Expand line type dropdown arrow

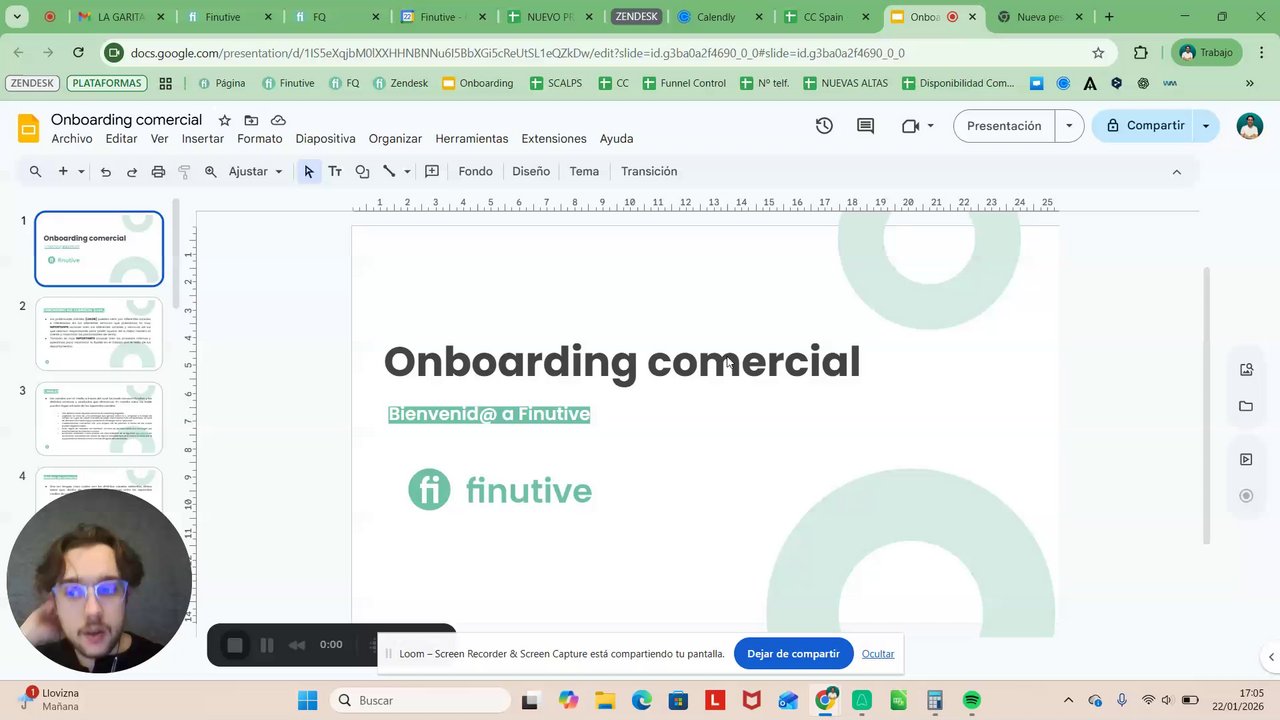(x=407, y=172)
